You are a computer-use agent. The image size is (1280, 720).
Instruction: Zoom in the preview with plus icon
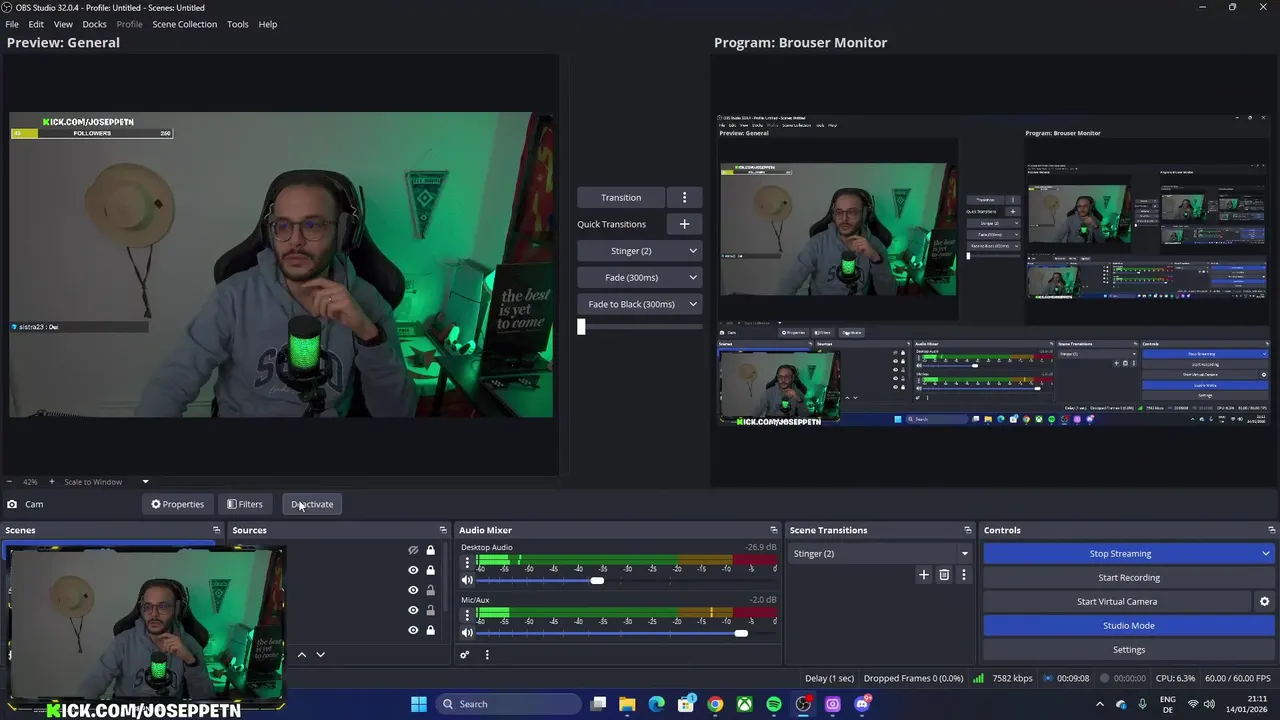[52, 482]
